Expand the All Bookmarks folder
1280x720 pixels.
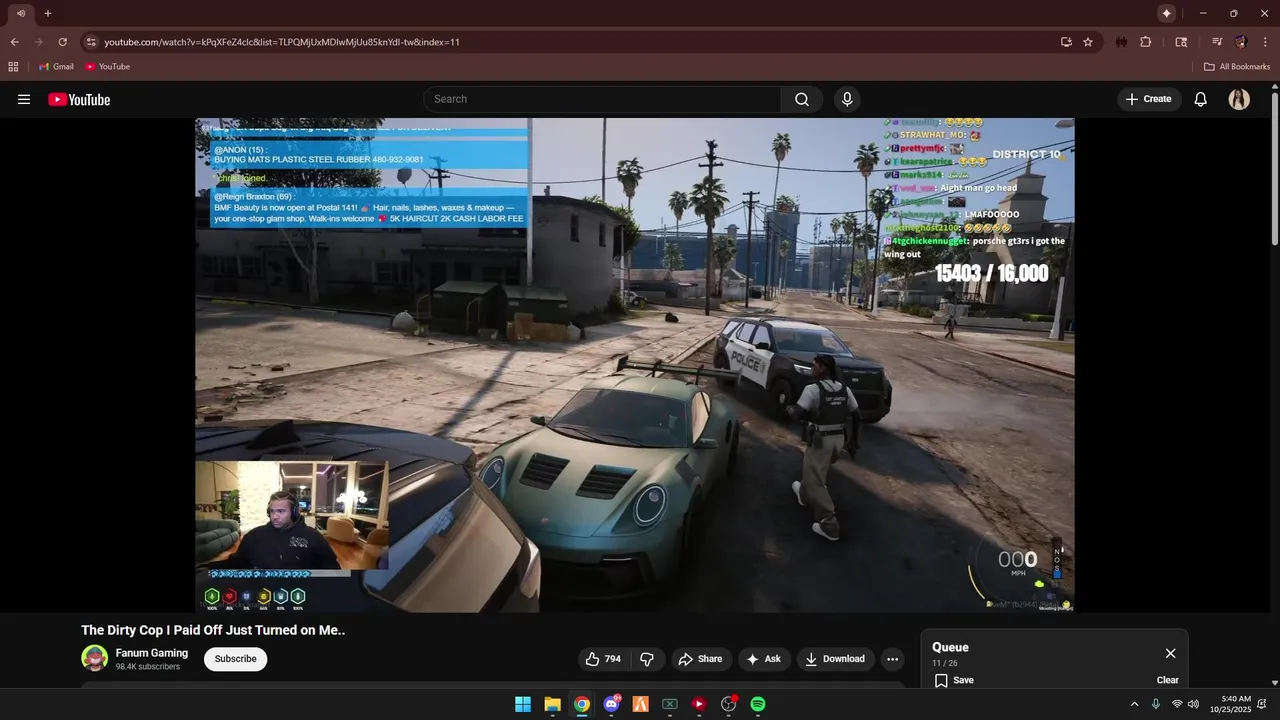click(x=1237, y=67)
